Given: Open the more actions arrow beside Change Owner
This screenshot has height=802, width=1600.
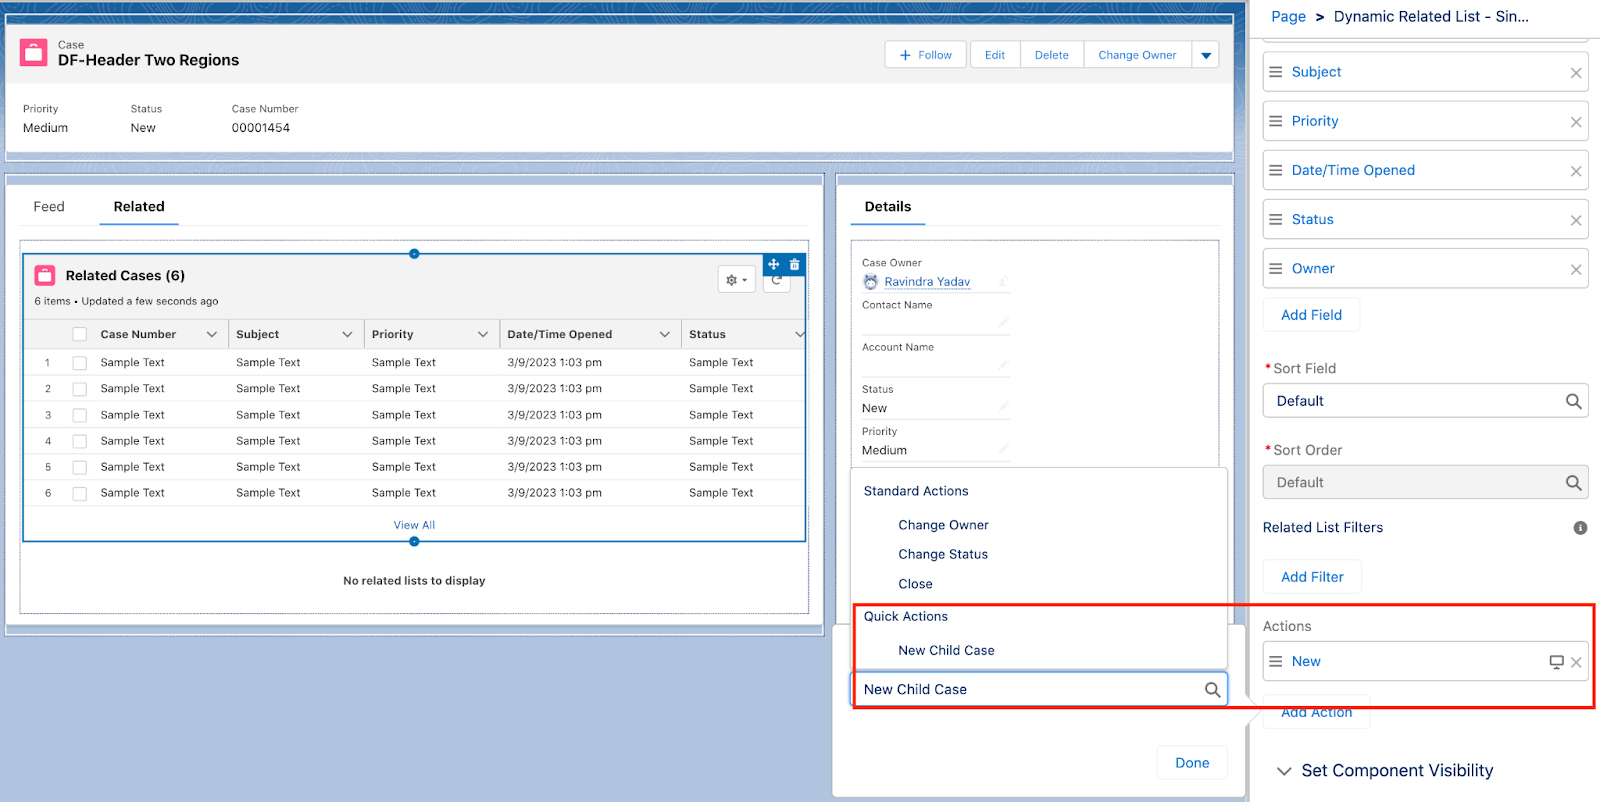Looking at the screenshot, I should click(1206, 55).
